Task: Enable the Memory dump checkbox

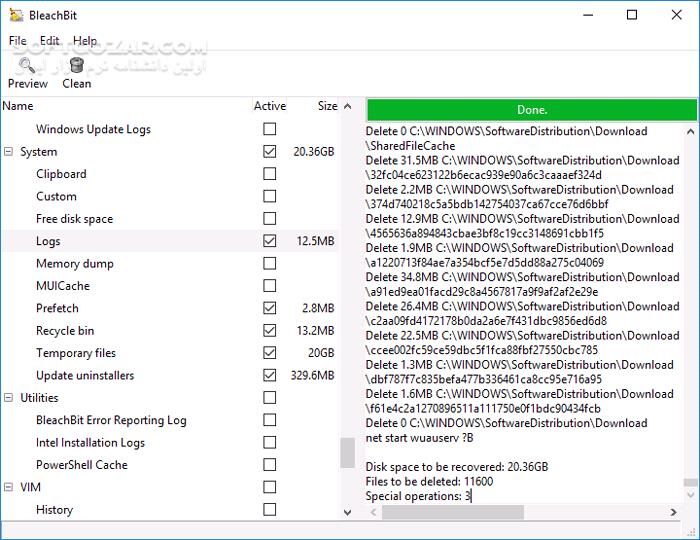Action: tap(270, 263)
